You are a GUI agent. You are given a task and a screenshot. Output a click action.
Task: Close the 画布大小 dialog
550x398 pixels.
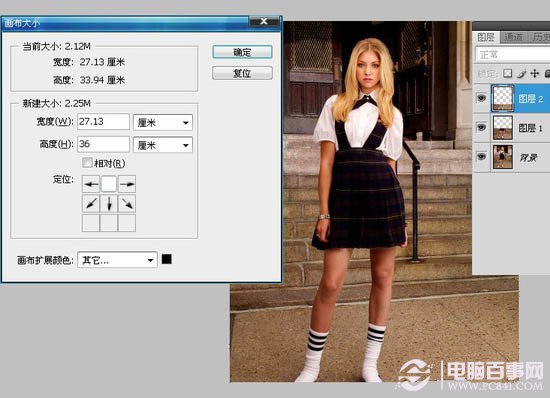pyautogui.click(x=264, y=21)
